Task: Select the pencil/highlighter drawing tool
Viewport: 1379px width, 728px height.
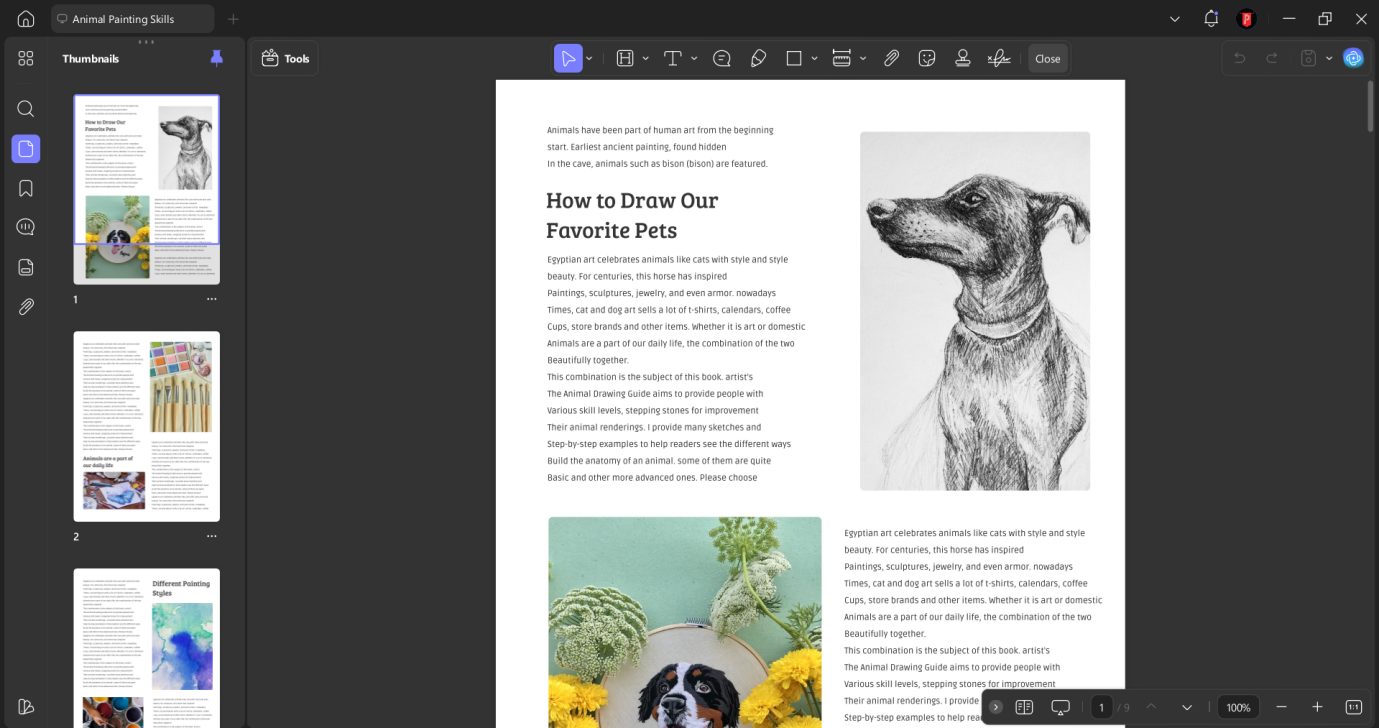Action: click(x=758, y=59)
